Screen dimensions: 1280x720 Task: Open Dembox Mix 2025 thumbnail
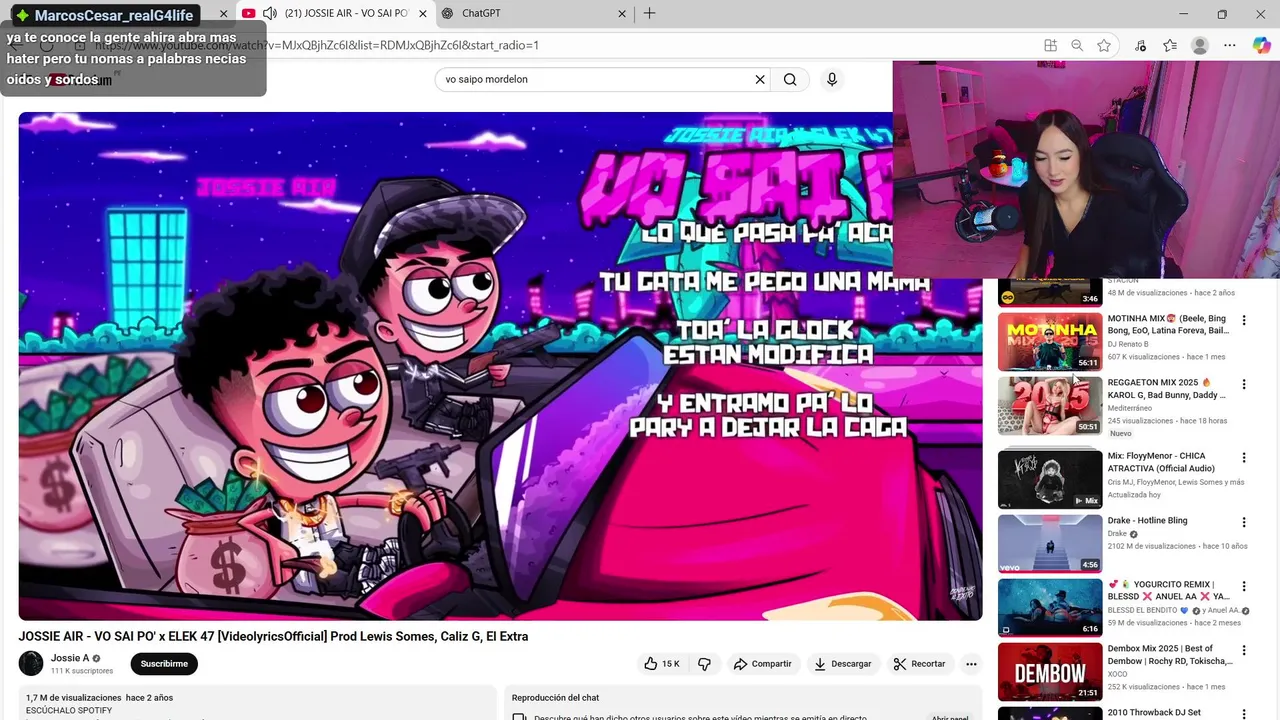click(1050, 671)
